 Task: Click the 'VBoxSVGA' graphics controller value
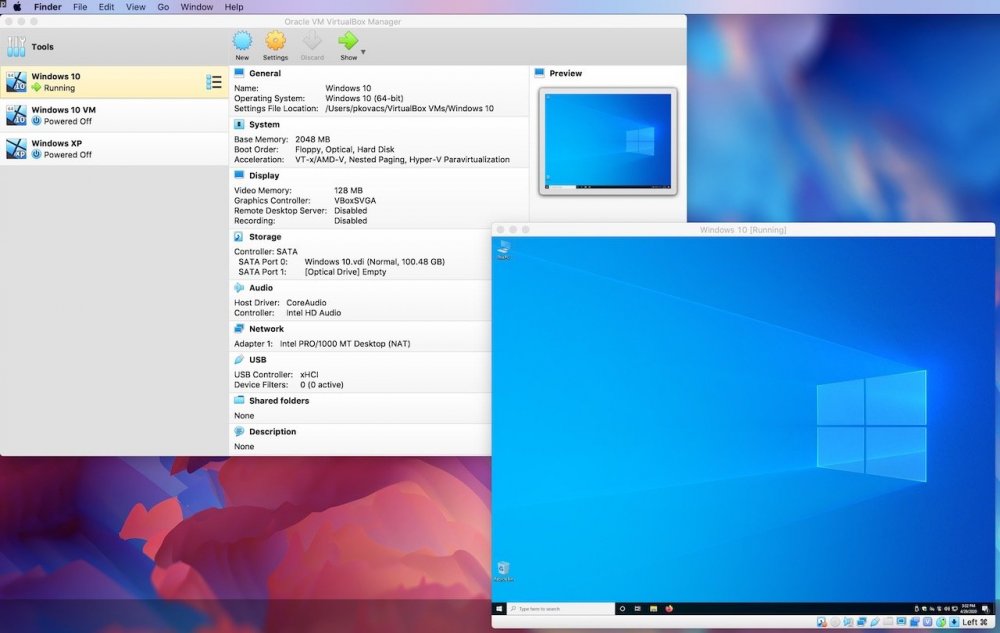coord(355,200)
